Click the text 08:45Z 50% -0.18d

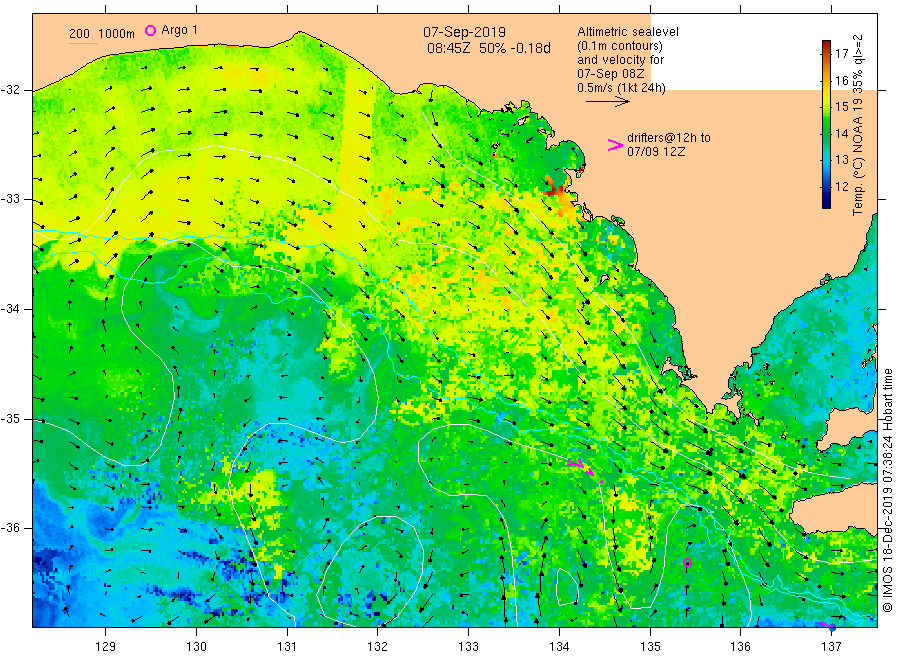click(488, 48)
